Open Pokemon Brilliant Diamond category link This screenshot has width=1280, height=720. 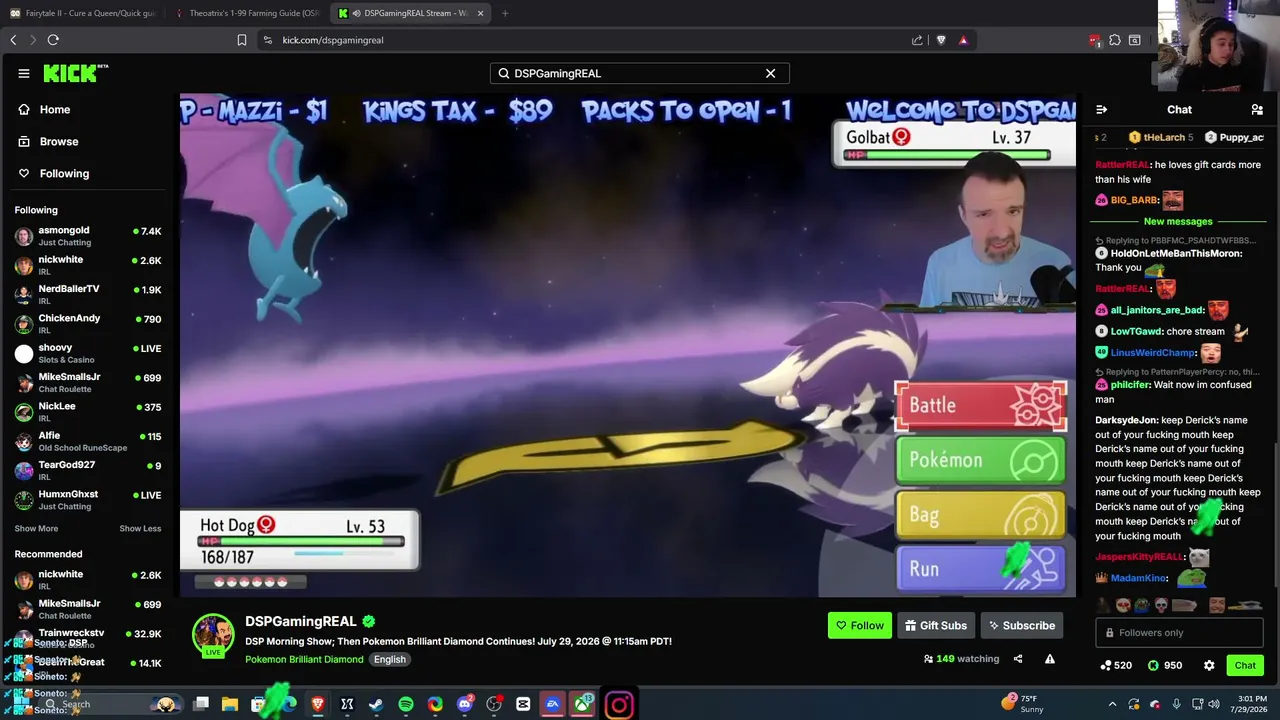[x=304, y=659]
